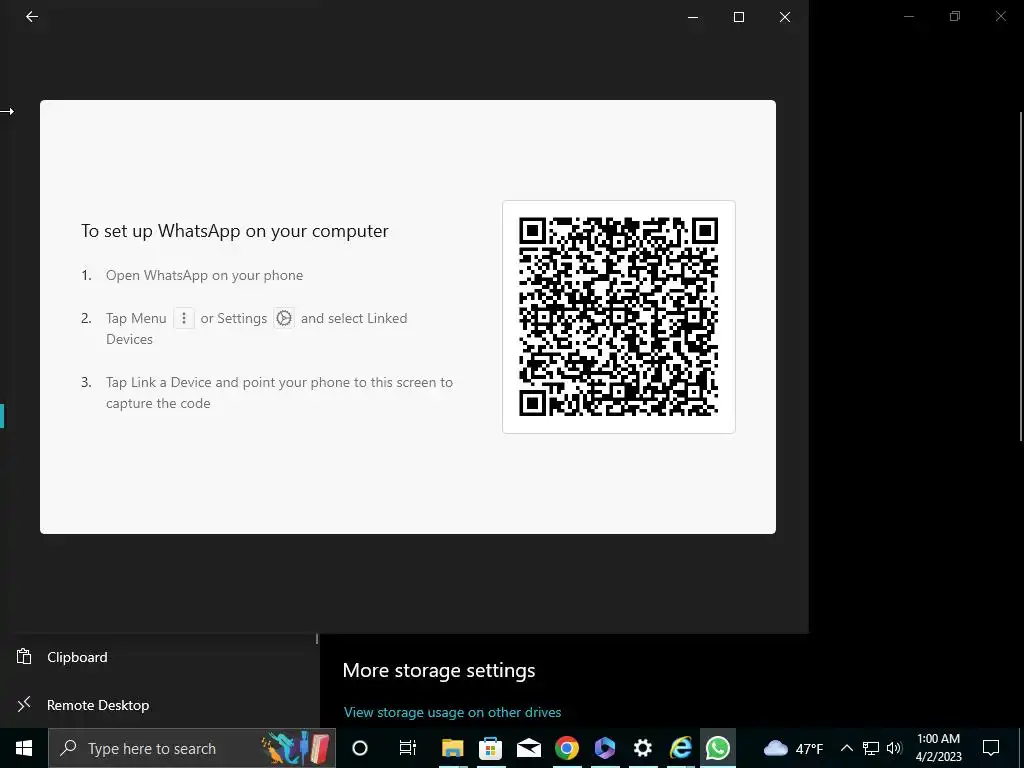Screen dimensions: 1024x768
Task: Open Mail app from taskbar
Action: click(x=528, y=748)
